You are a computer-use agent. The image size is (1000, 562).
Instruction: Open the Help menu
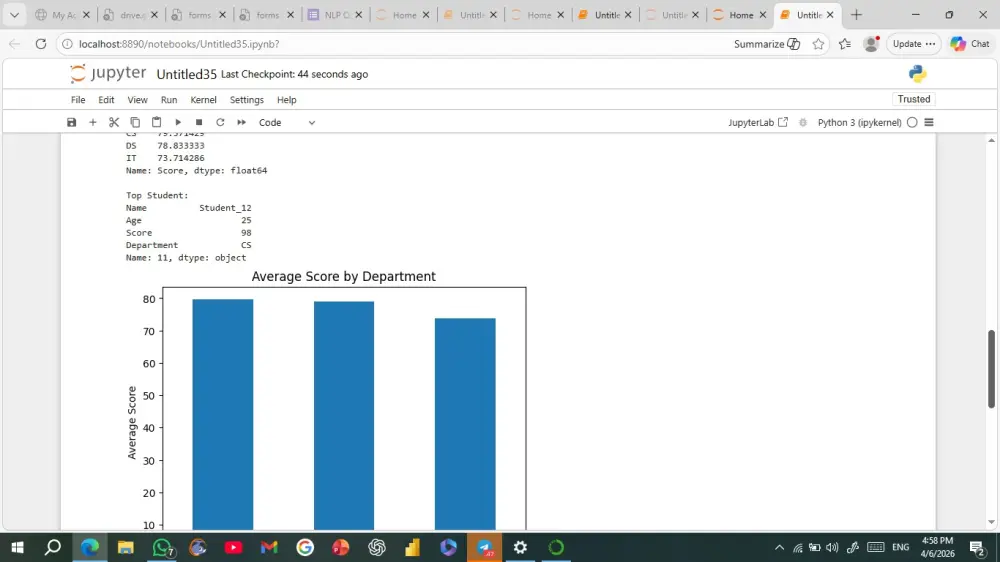click(286, 100)
